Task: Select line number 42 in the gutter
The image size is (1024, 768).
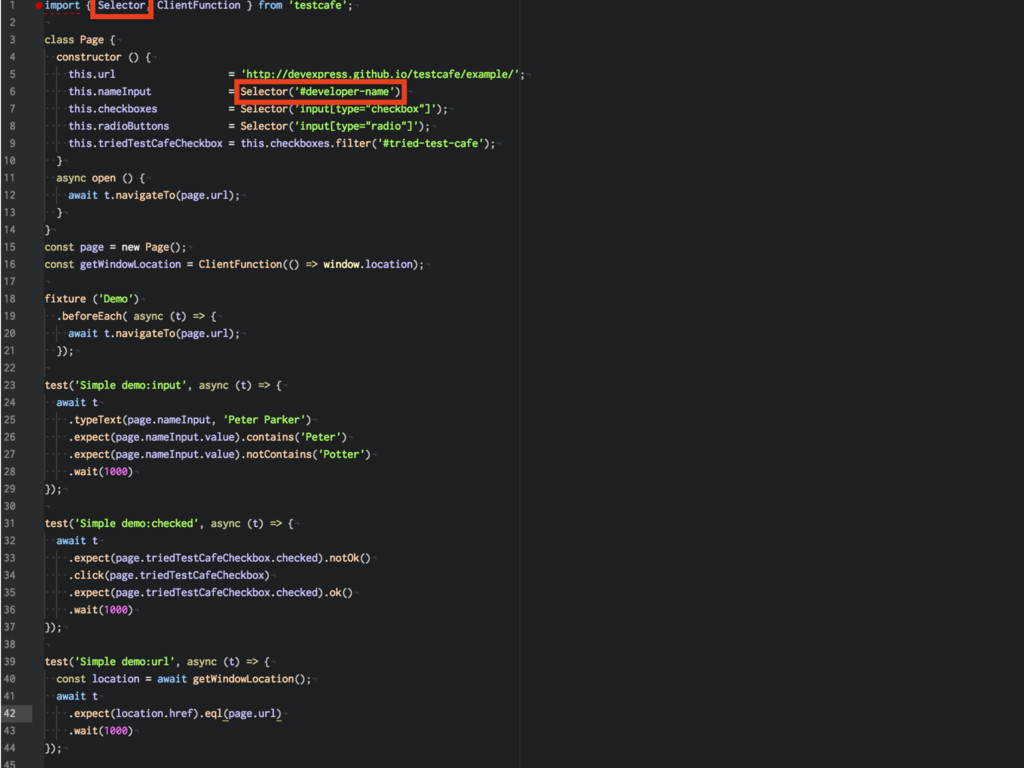Action: 9,713
